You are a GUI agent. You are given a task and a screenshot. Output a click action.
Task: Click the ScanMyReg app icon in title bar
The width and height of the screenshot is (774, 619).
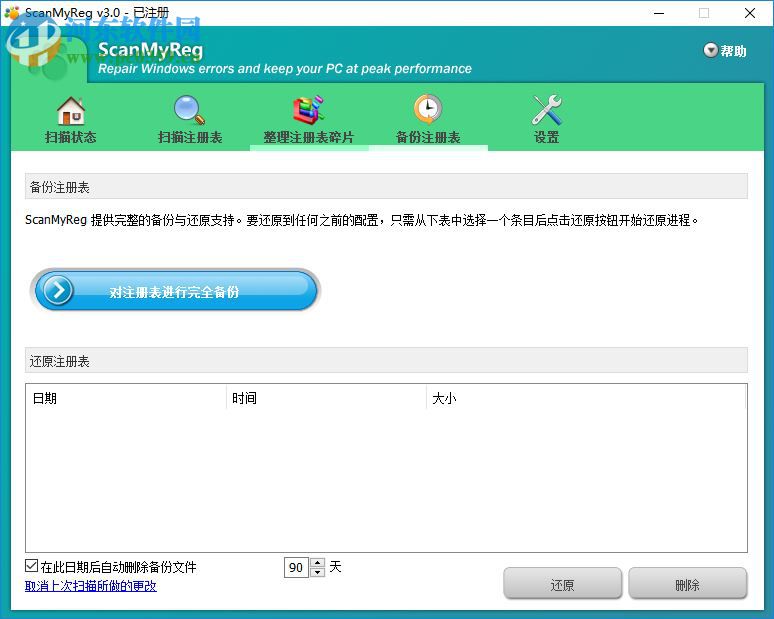pos(12,12)
